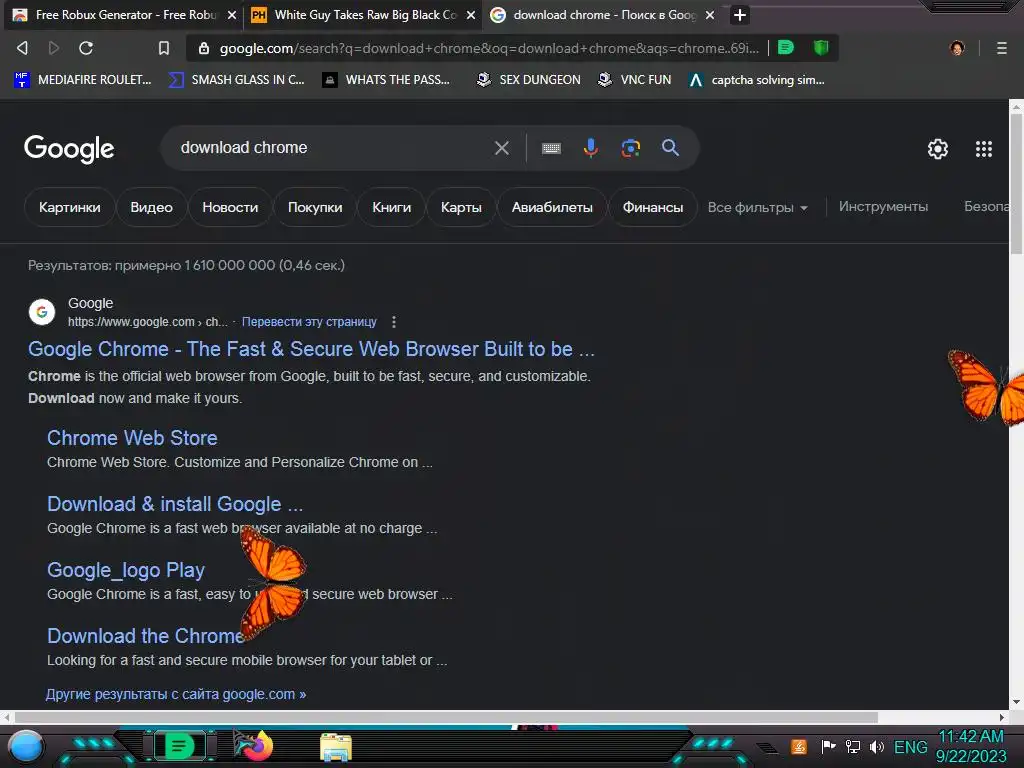Bookmark this page with the bookmark icon

point(164,48)
